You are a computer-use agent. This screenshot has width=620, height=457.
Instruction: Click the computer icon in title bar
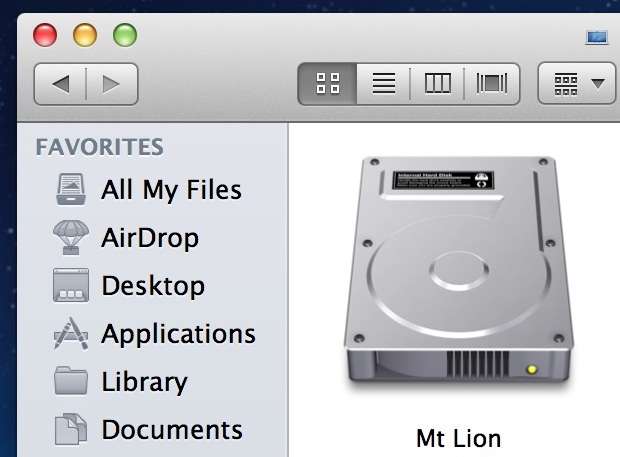click(597, 38)
